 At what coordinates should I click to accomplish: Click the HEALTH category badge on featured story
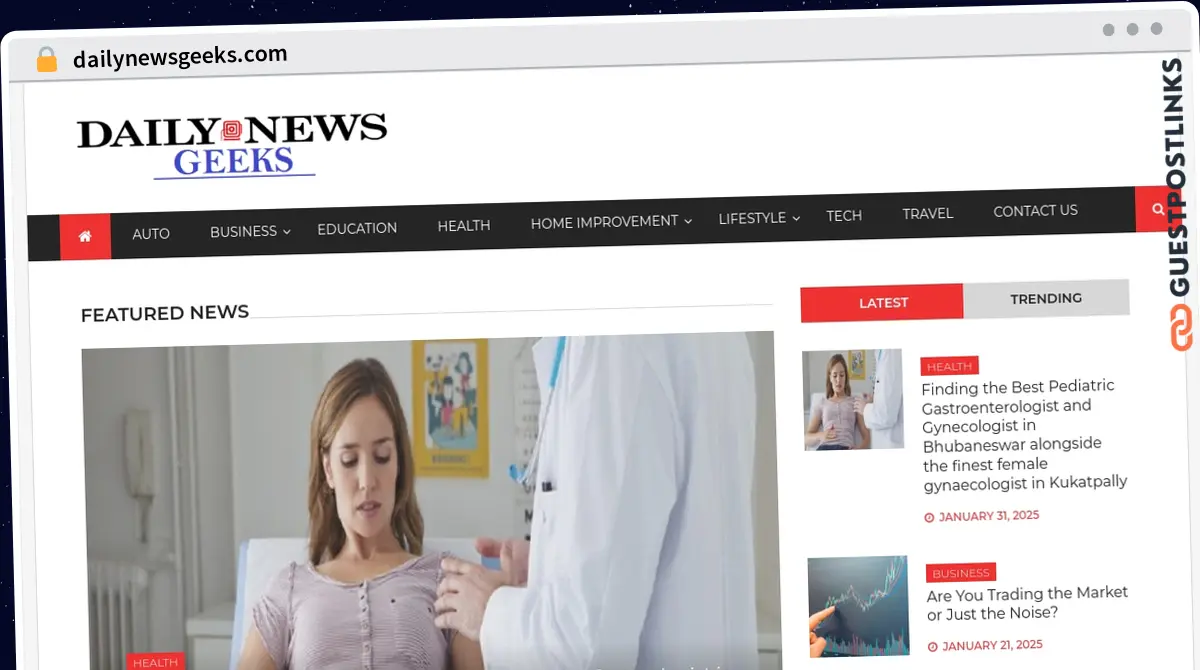click(x=155, y=661)
